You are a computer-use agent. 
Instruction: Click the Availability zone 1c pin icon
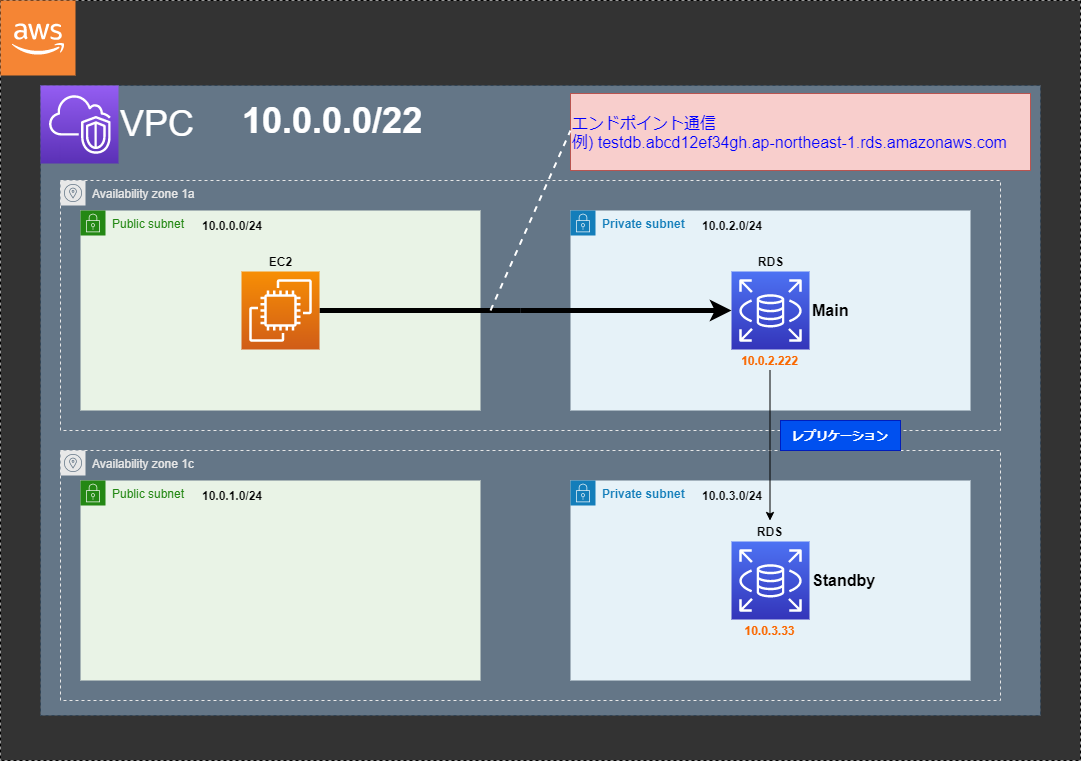pos(73,464)
